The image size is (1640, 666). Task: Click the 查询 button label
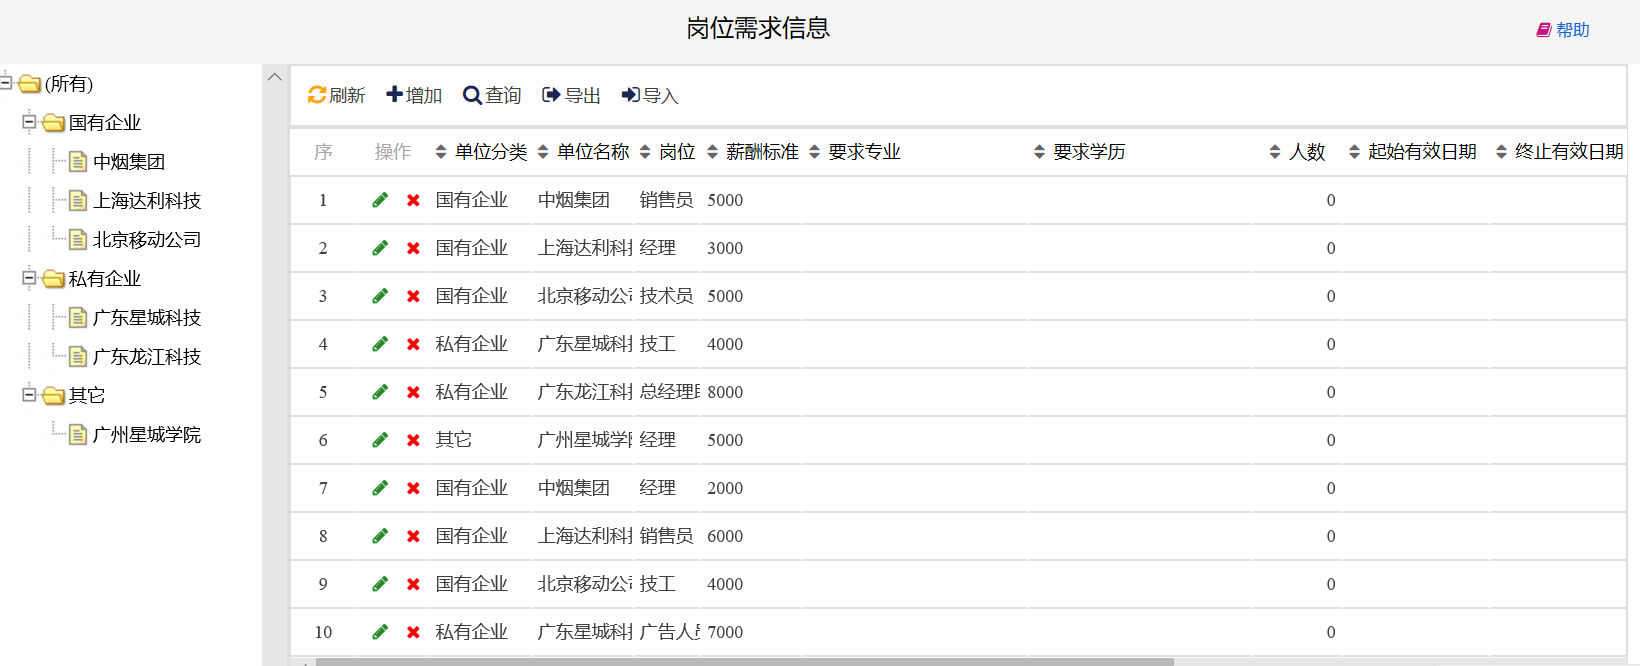[x=504, y=95]
